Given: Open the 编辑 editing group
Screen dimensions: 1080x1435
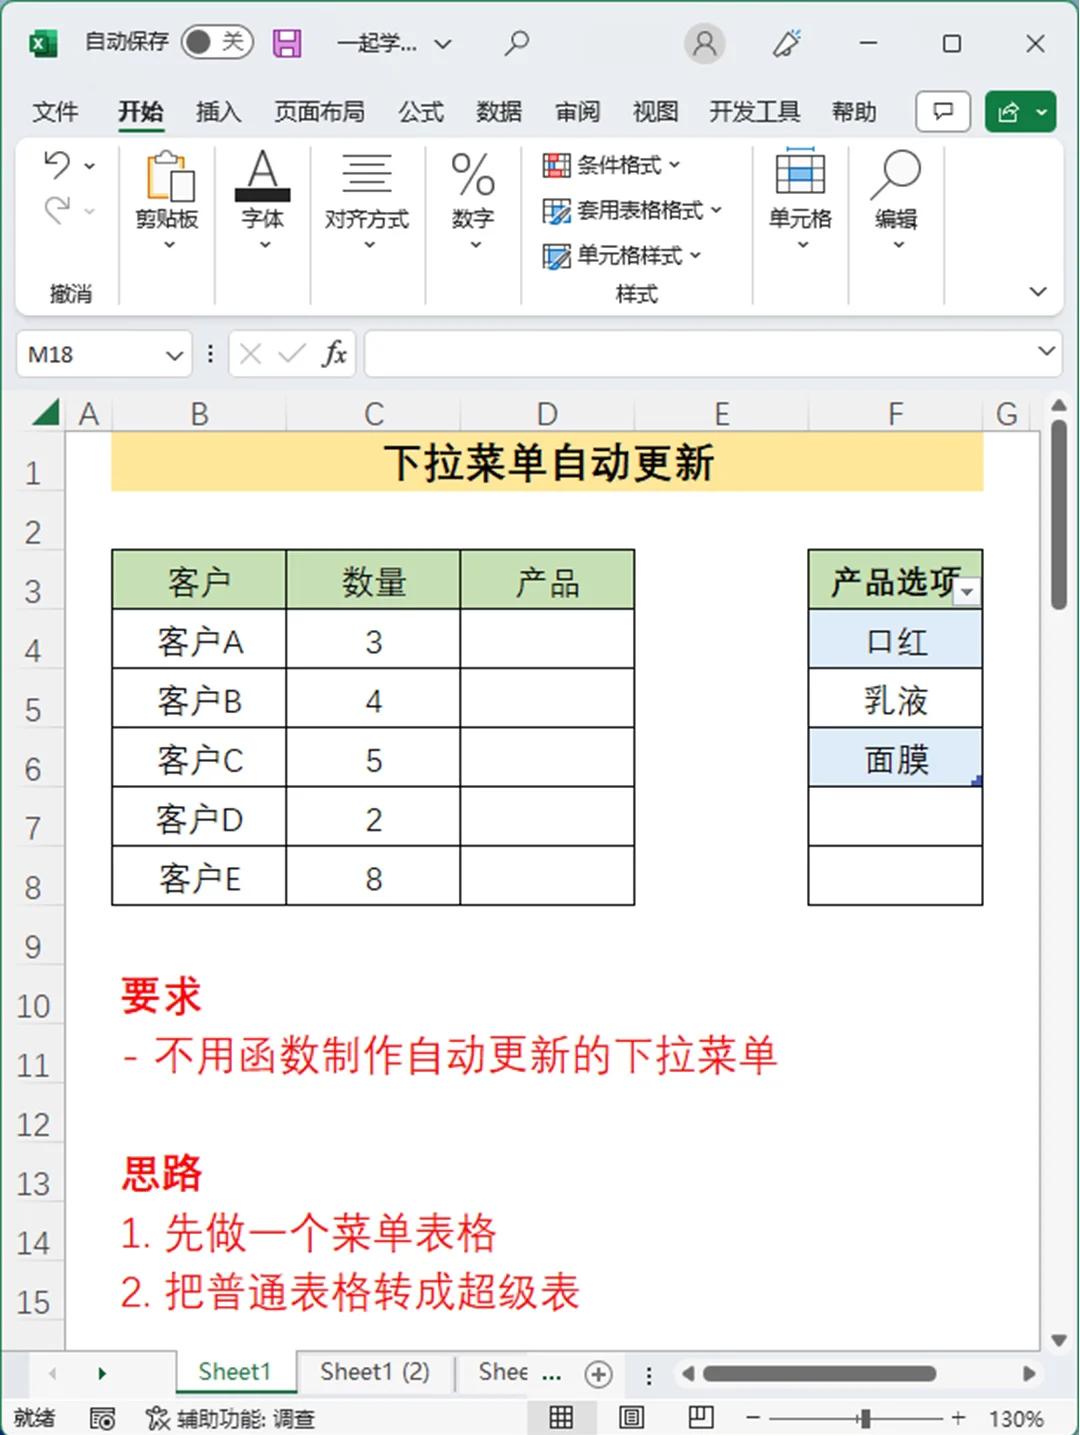Looking at the screenshot, I should point(896,198).
